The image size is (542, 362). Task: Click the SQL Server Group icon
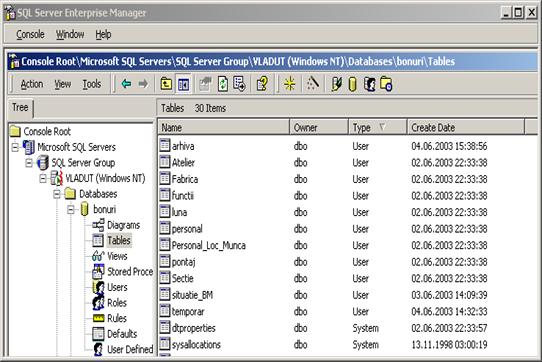coord(43,163)
